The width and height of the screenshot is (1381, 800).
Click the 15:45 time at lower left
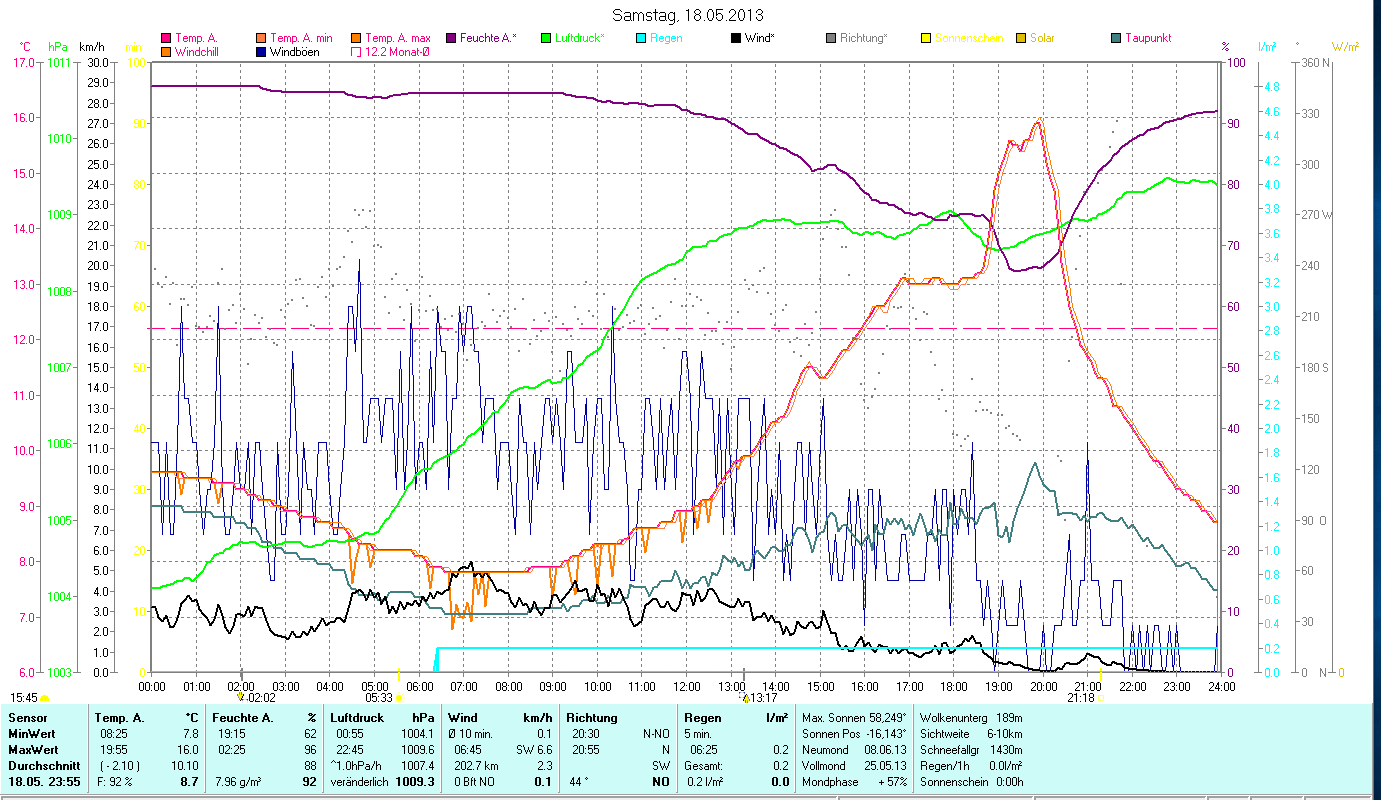[x=25, y=698]
